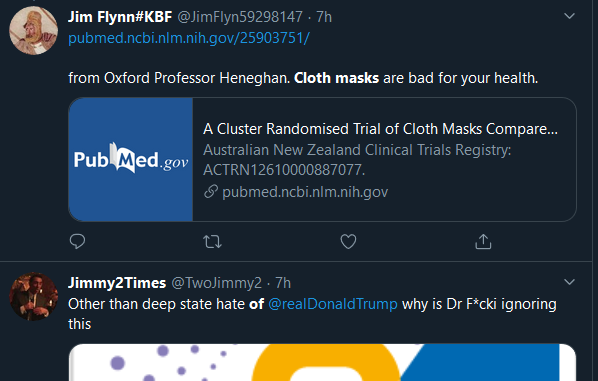
Task: Retweet the cloth masks tweet
Action: pos(212,242)
